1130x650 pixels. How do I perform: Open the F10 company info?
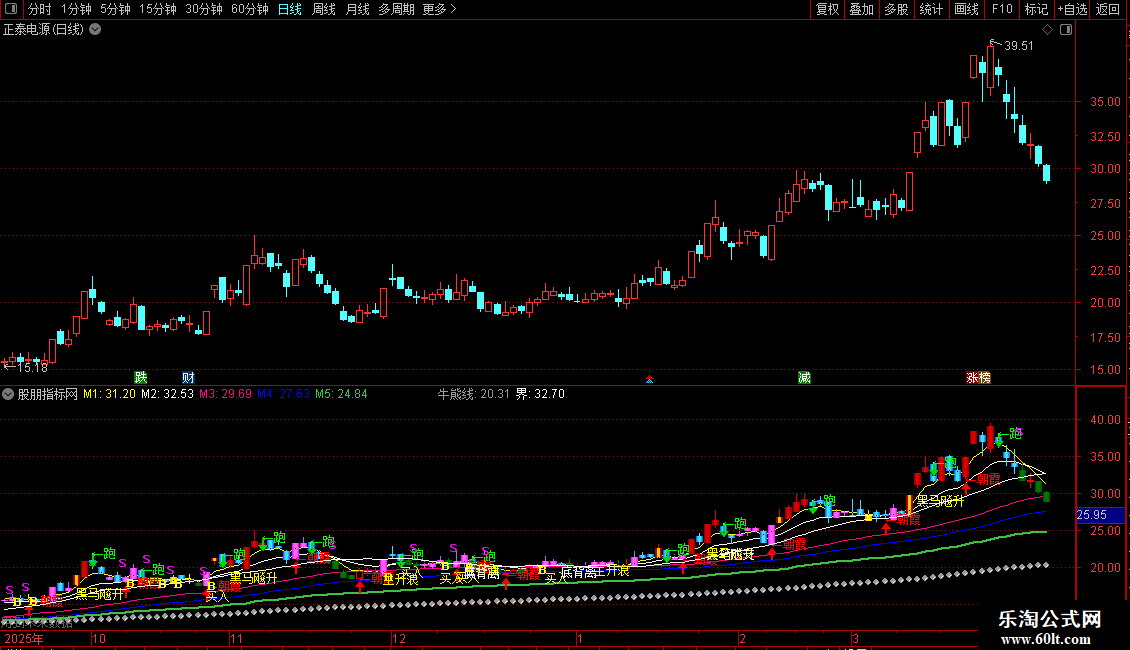(x=1001, y=9)
